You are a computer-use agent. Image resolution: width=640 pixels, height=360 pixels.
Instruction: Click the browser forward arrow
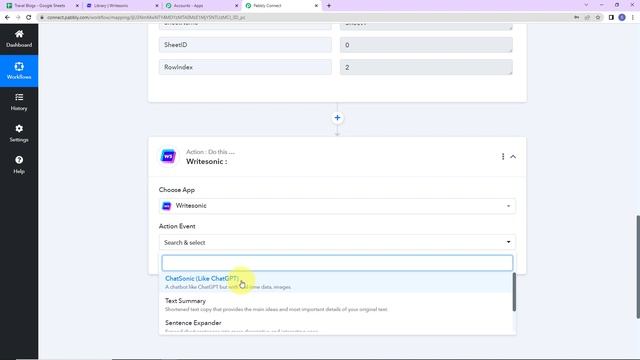[x=18, y=18]
